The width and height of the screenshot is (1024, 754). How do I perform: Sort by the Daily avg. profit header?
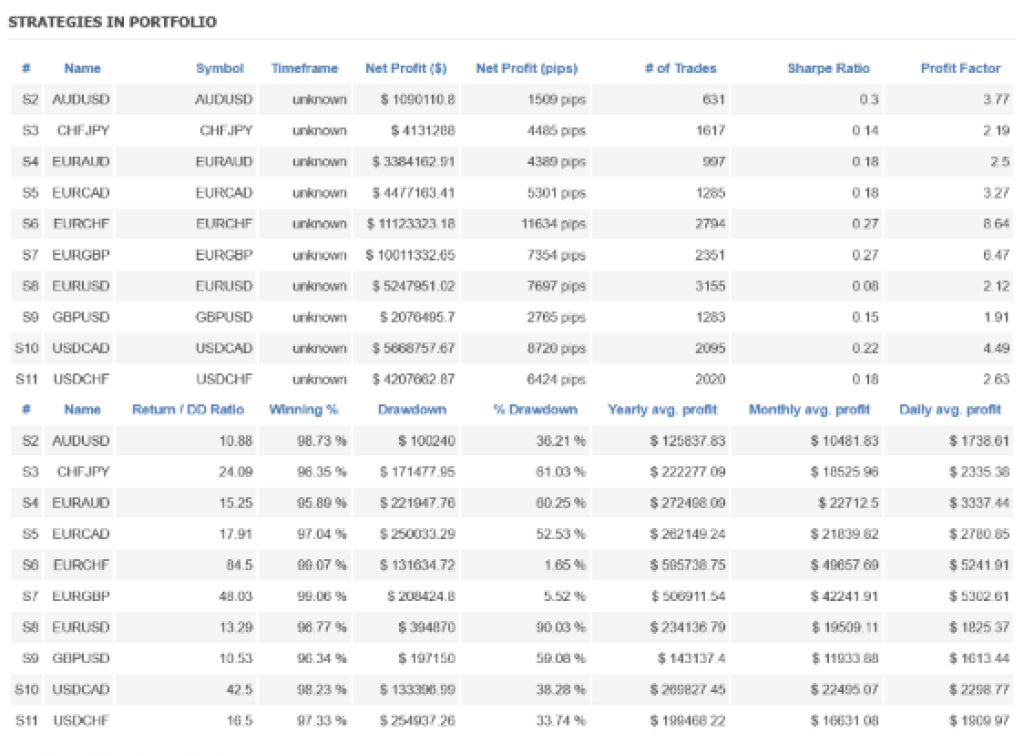(x=950, y=410)
